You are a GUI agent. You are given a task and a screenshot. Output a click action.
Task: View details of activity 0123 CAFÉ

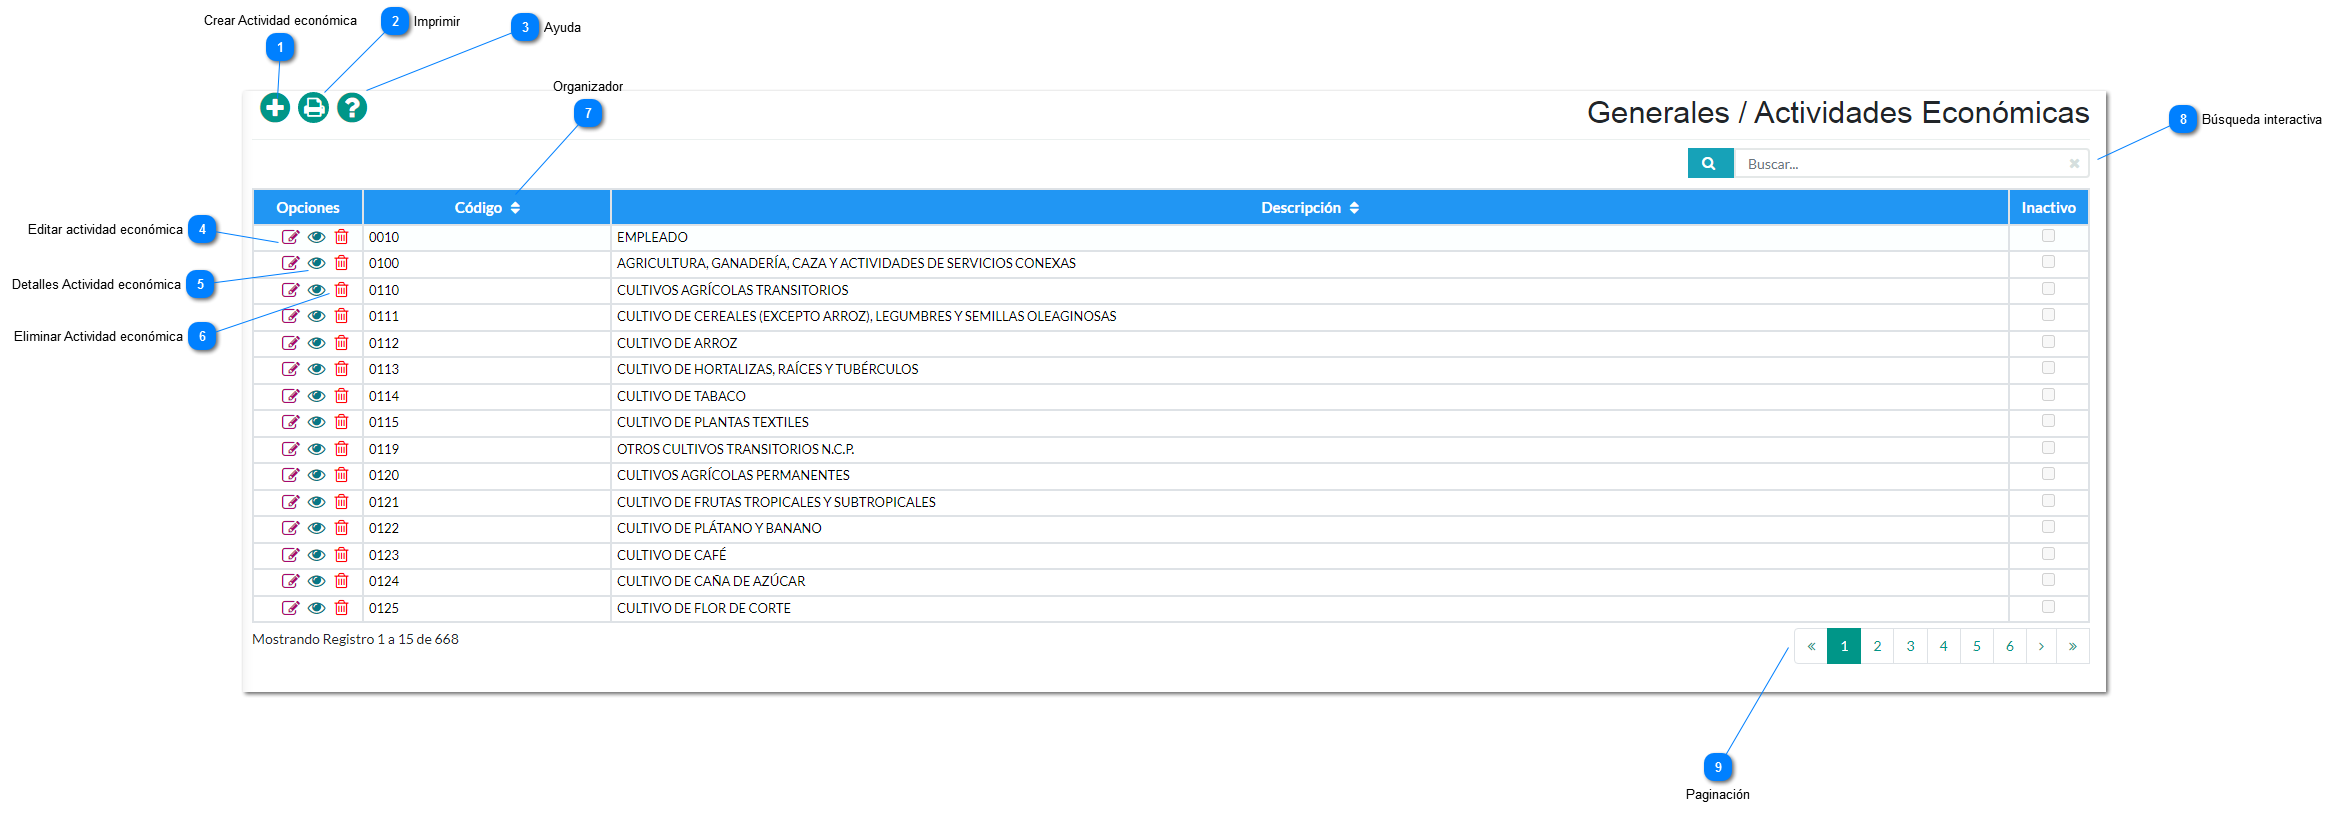click(x=316, y=555)
